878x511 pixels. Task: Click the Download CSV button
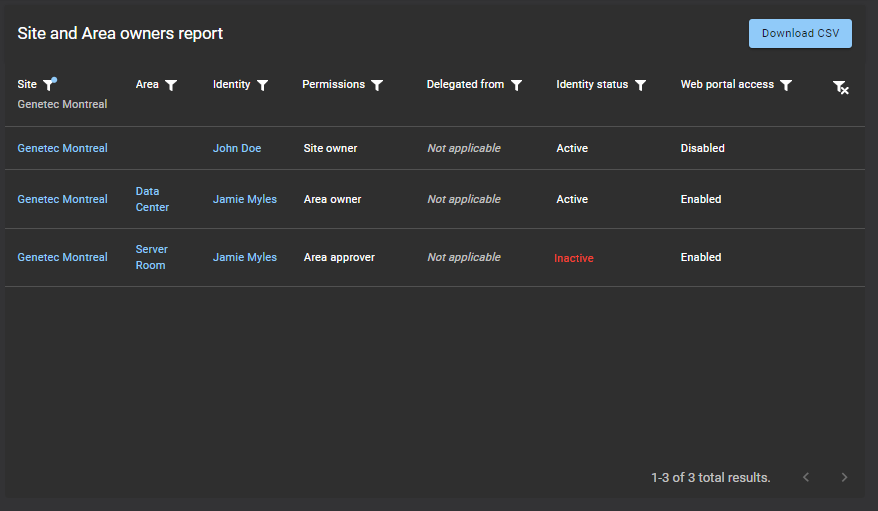800,33
